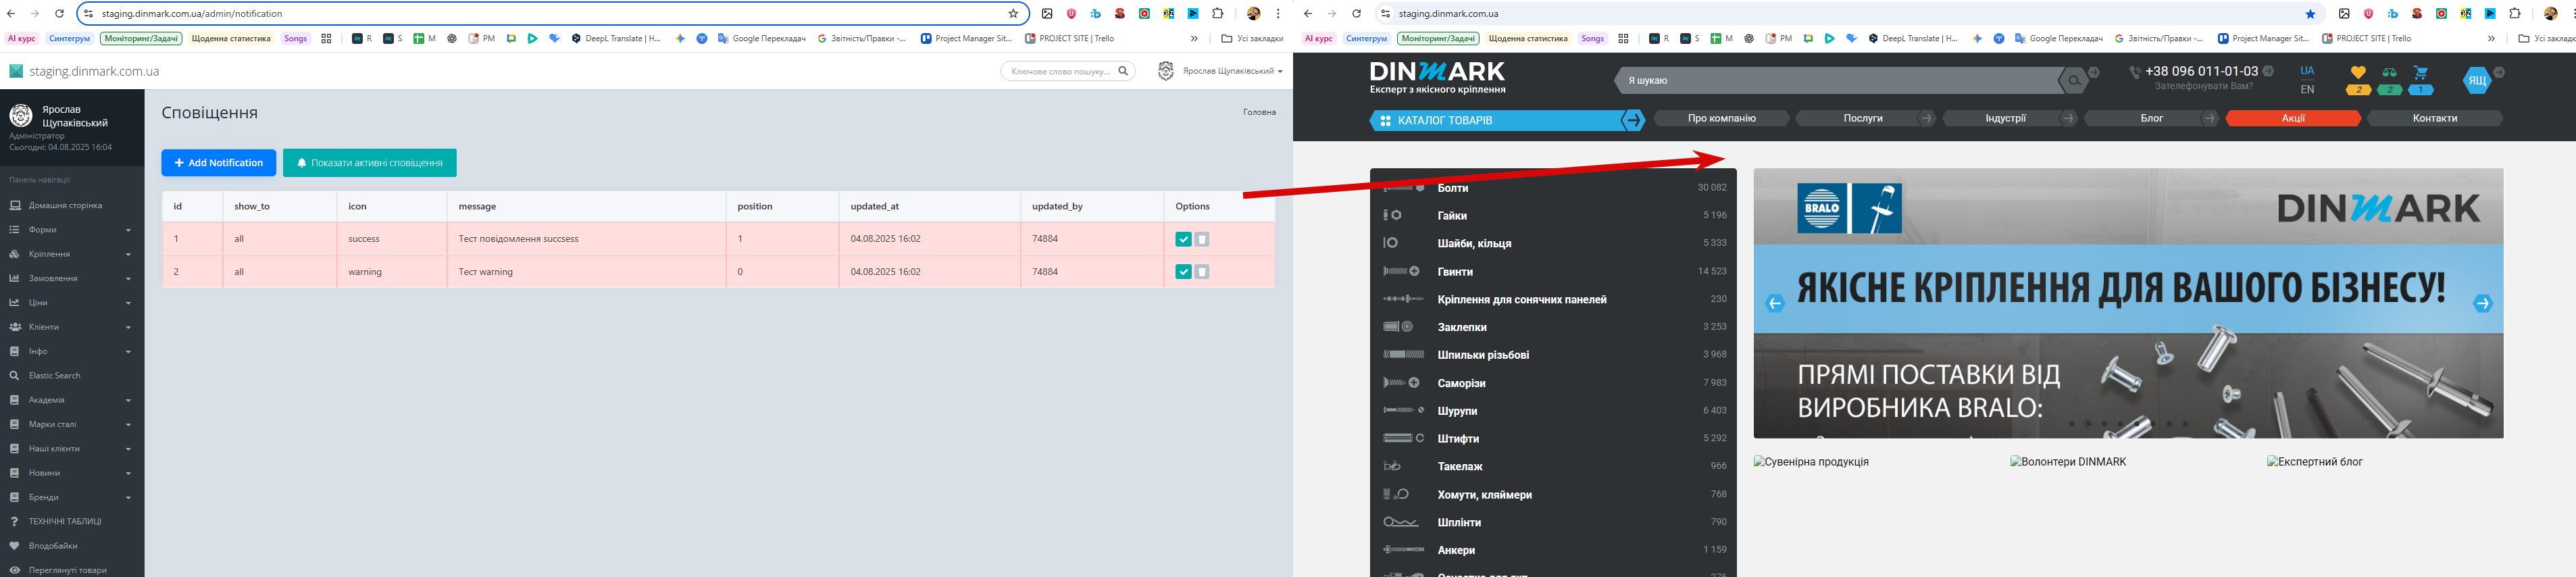The image size is (2576, 577).
Task: Expand the Новини sidebar menu
Action: (72, 473)
